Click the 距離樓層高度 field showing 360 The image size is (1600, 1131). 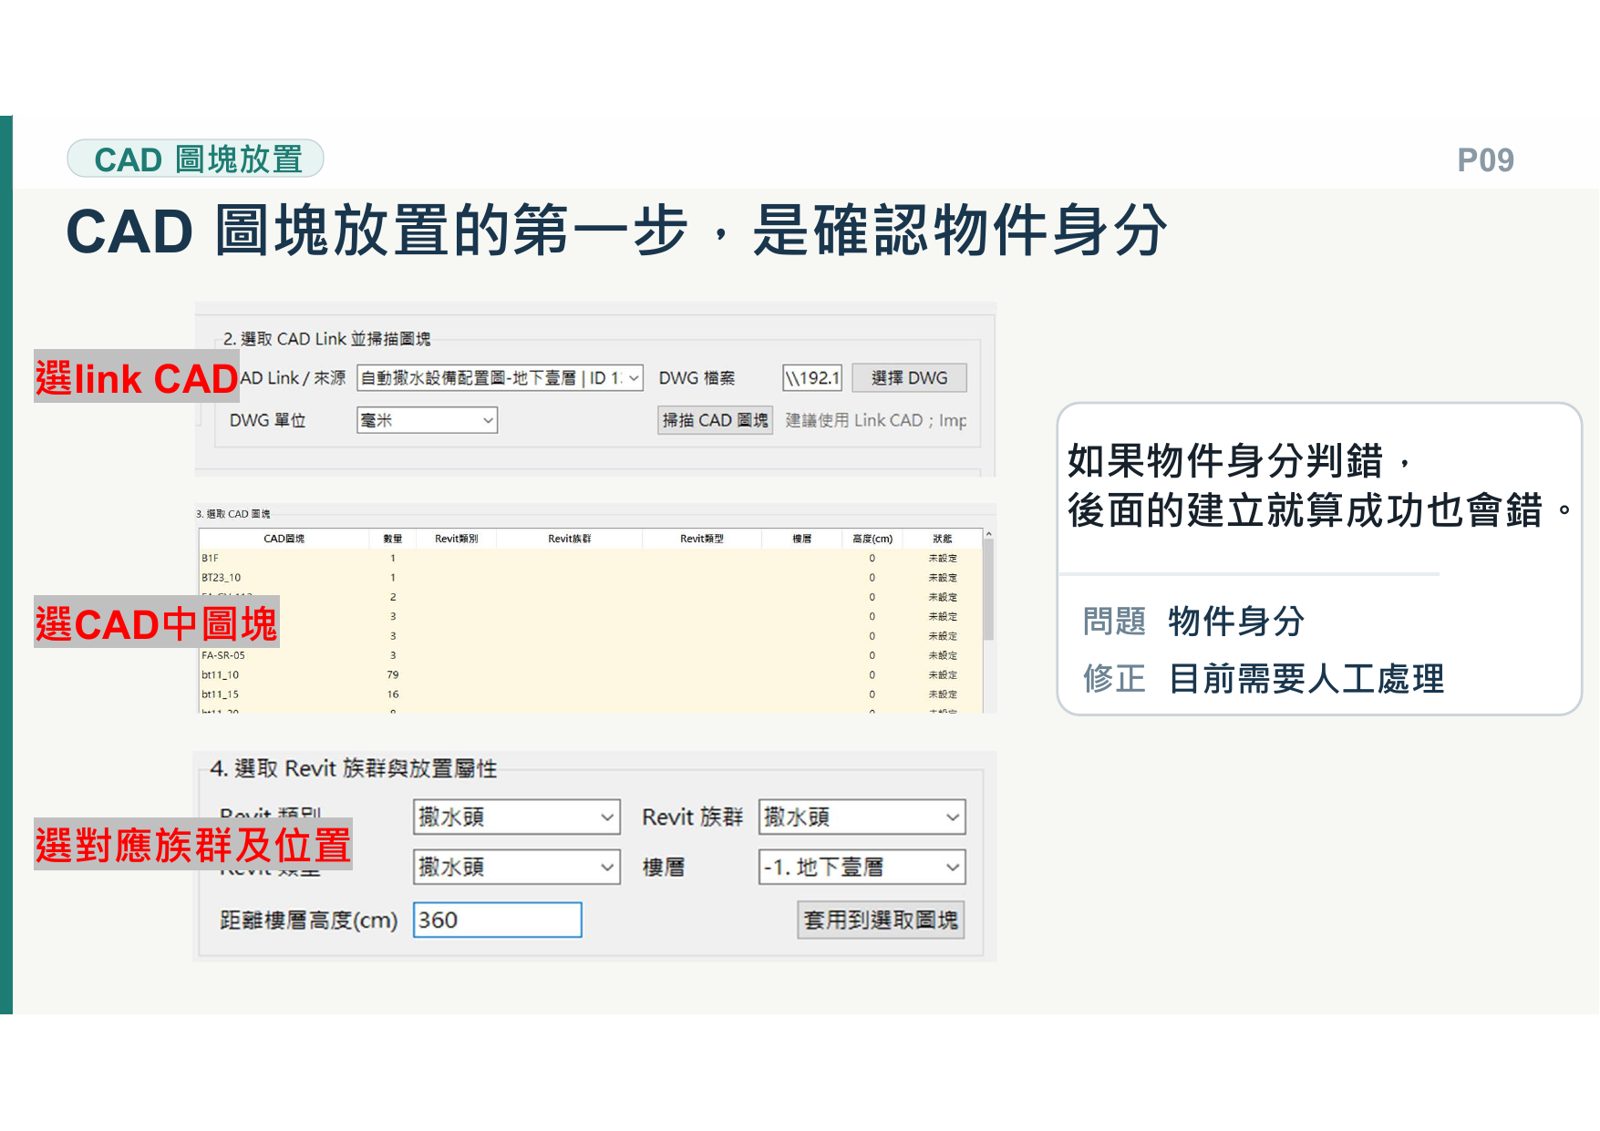(x=498, y=920)
